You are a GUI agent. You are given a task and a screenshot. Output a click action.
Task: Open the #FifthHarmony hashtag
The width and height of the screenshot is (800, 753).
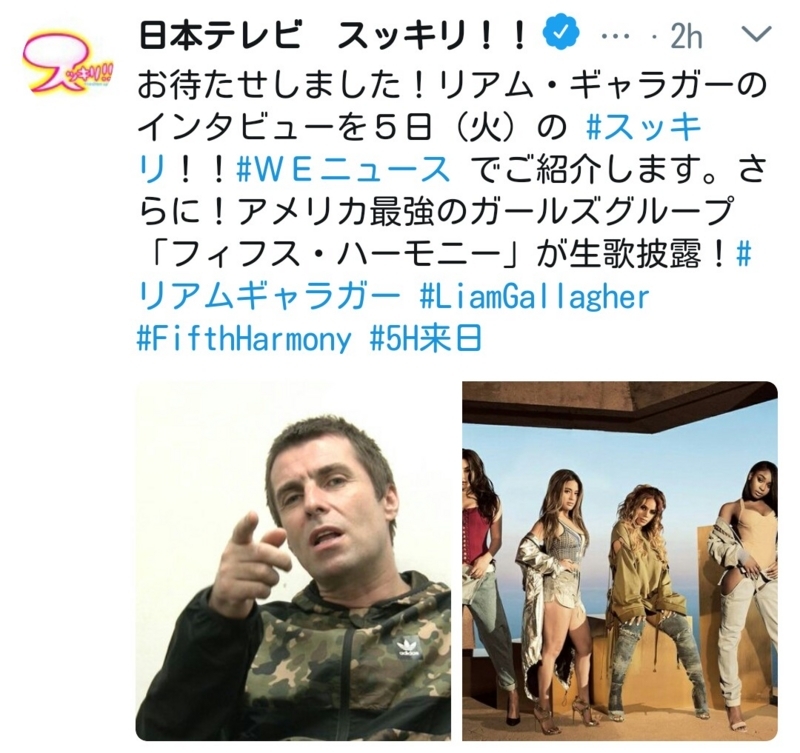click(244, 338)
